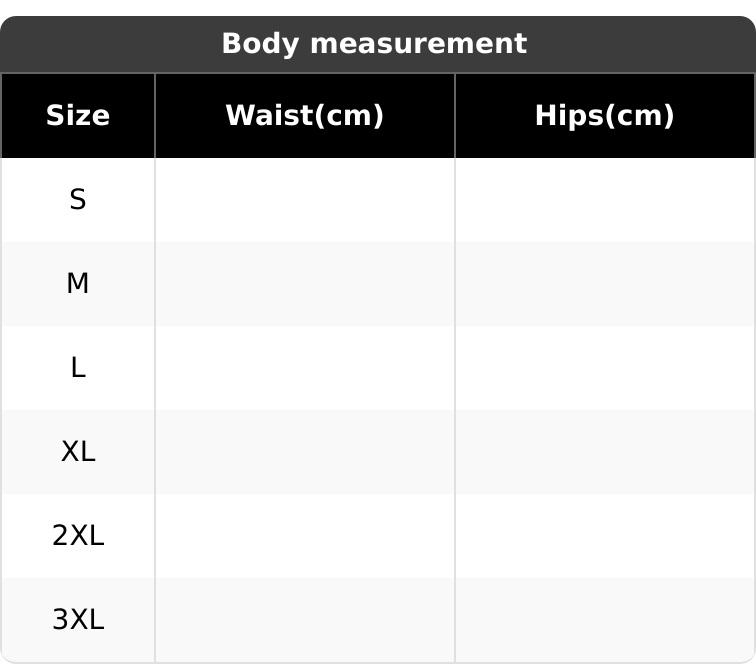
Task: Select the Size column header
Action: click(x=78, y=116)
